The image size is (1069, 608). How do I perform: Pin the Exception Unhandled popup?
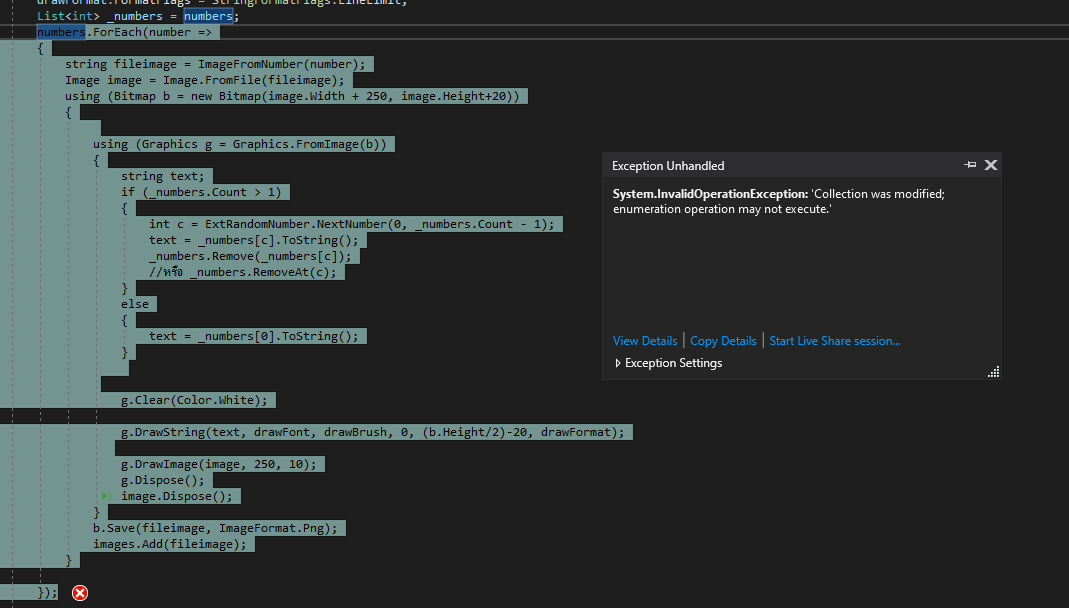[x=970, y=165]
